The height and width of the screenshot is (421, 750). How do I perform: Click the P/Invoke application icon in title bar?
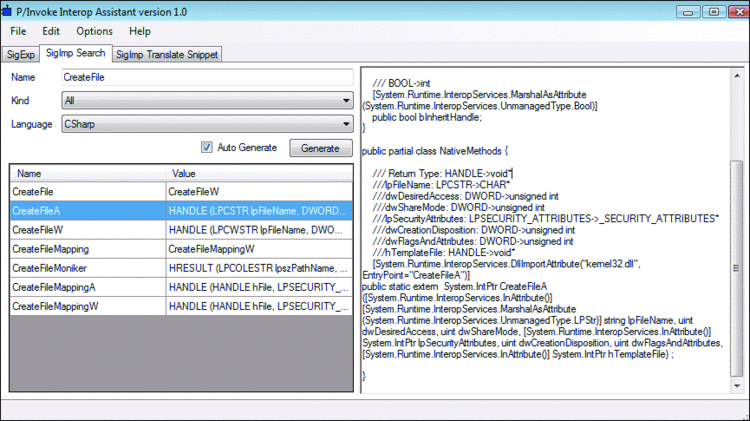[6, 11]
